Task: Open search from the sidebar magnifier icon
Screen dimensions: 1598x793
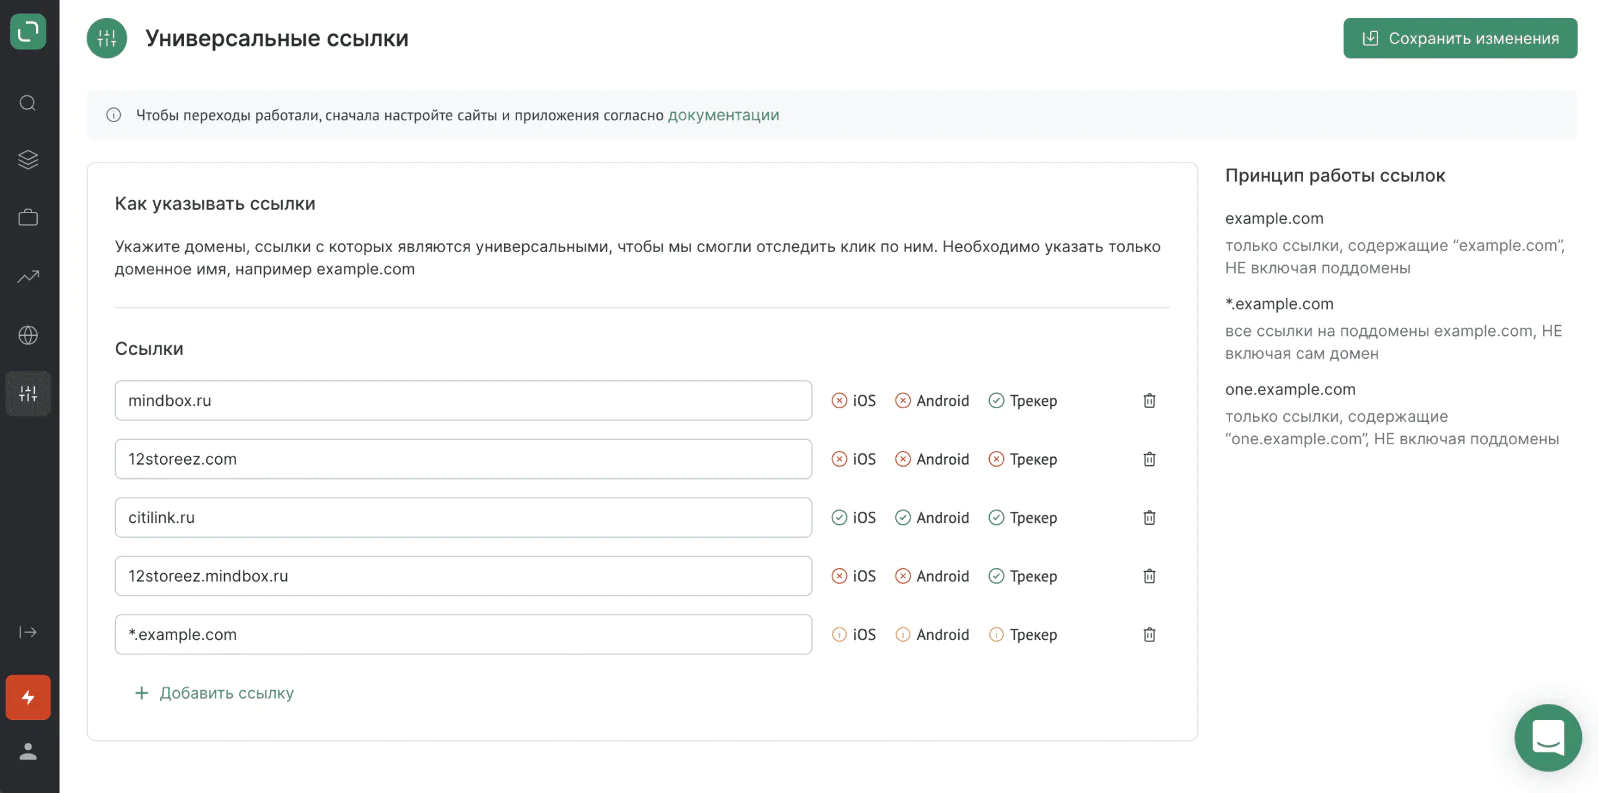Action: [x=28, y=103]
